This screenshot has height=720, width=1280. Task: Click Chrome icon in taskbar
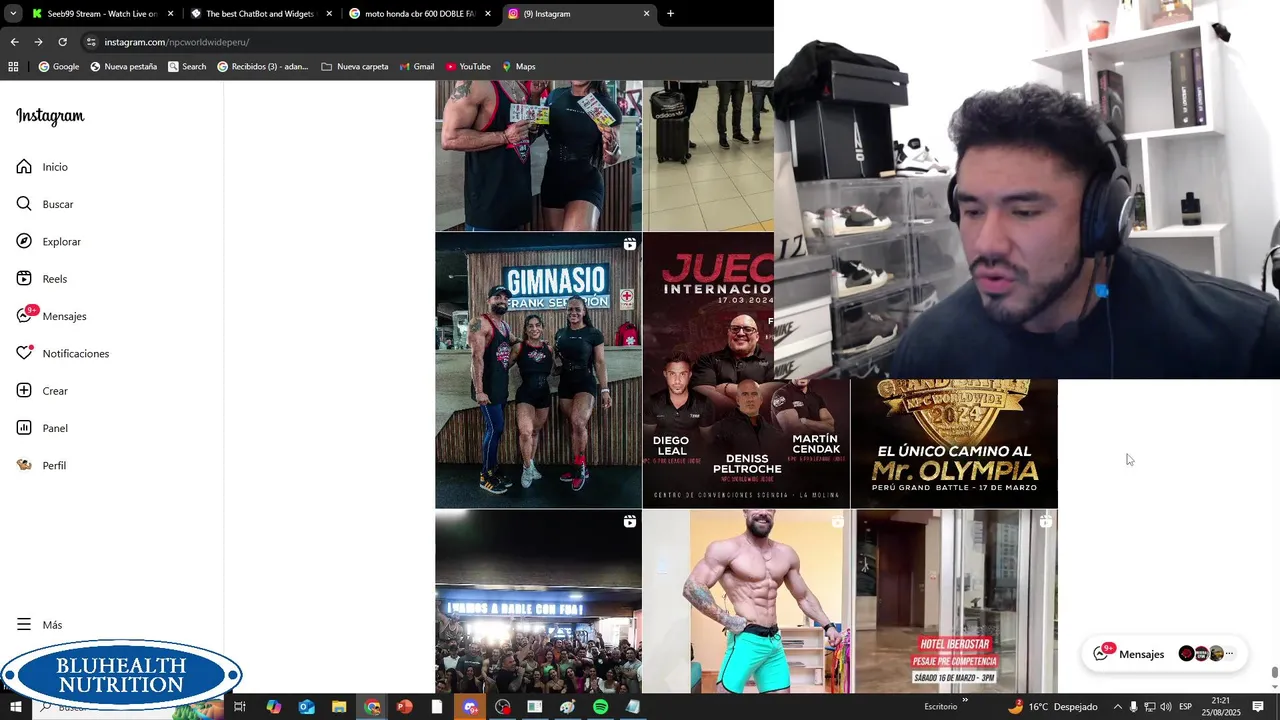click(372, 707)
